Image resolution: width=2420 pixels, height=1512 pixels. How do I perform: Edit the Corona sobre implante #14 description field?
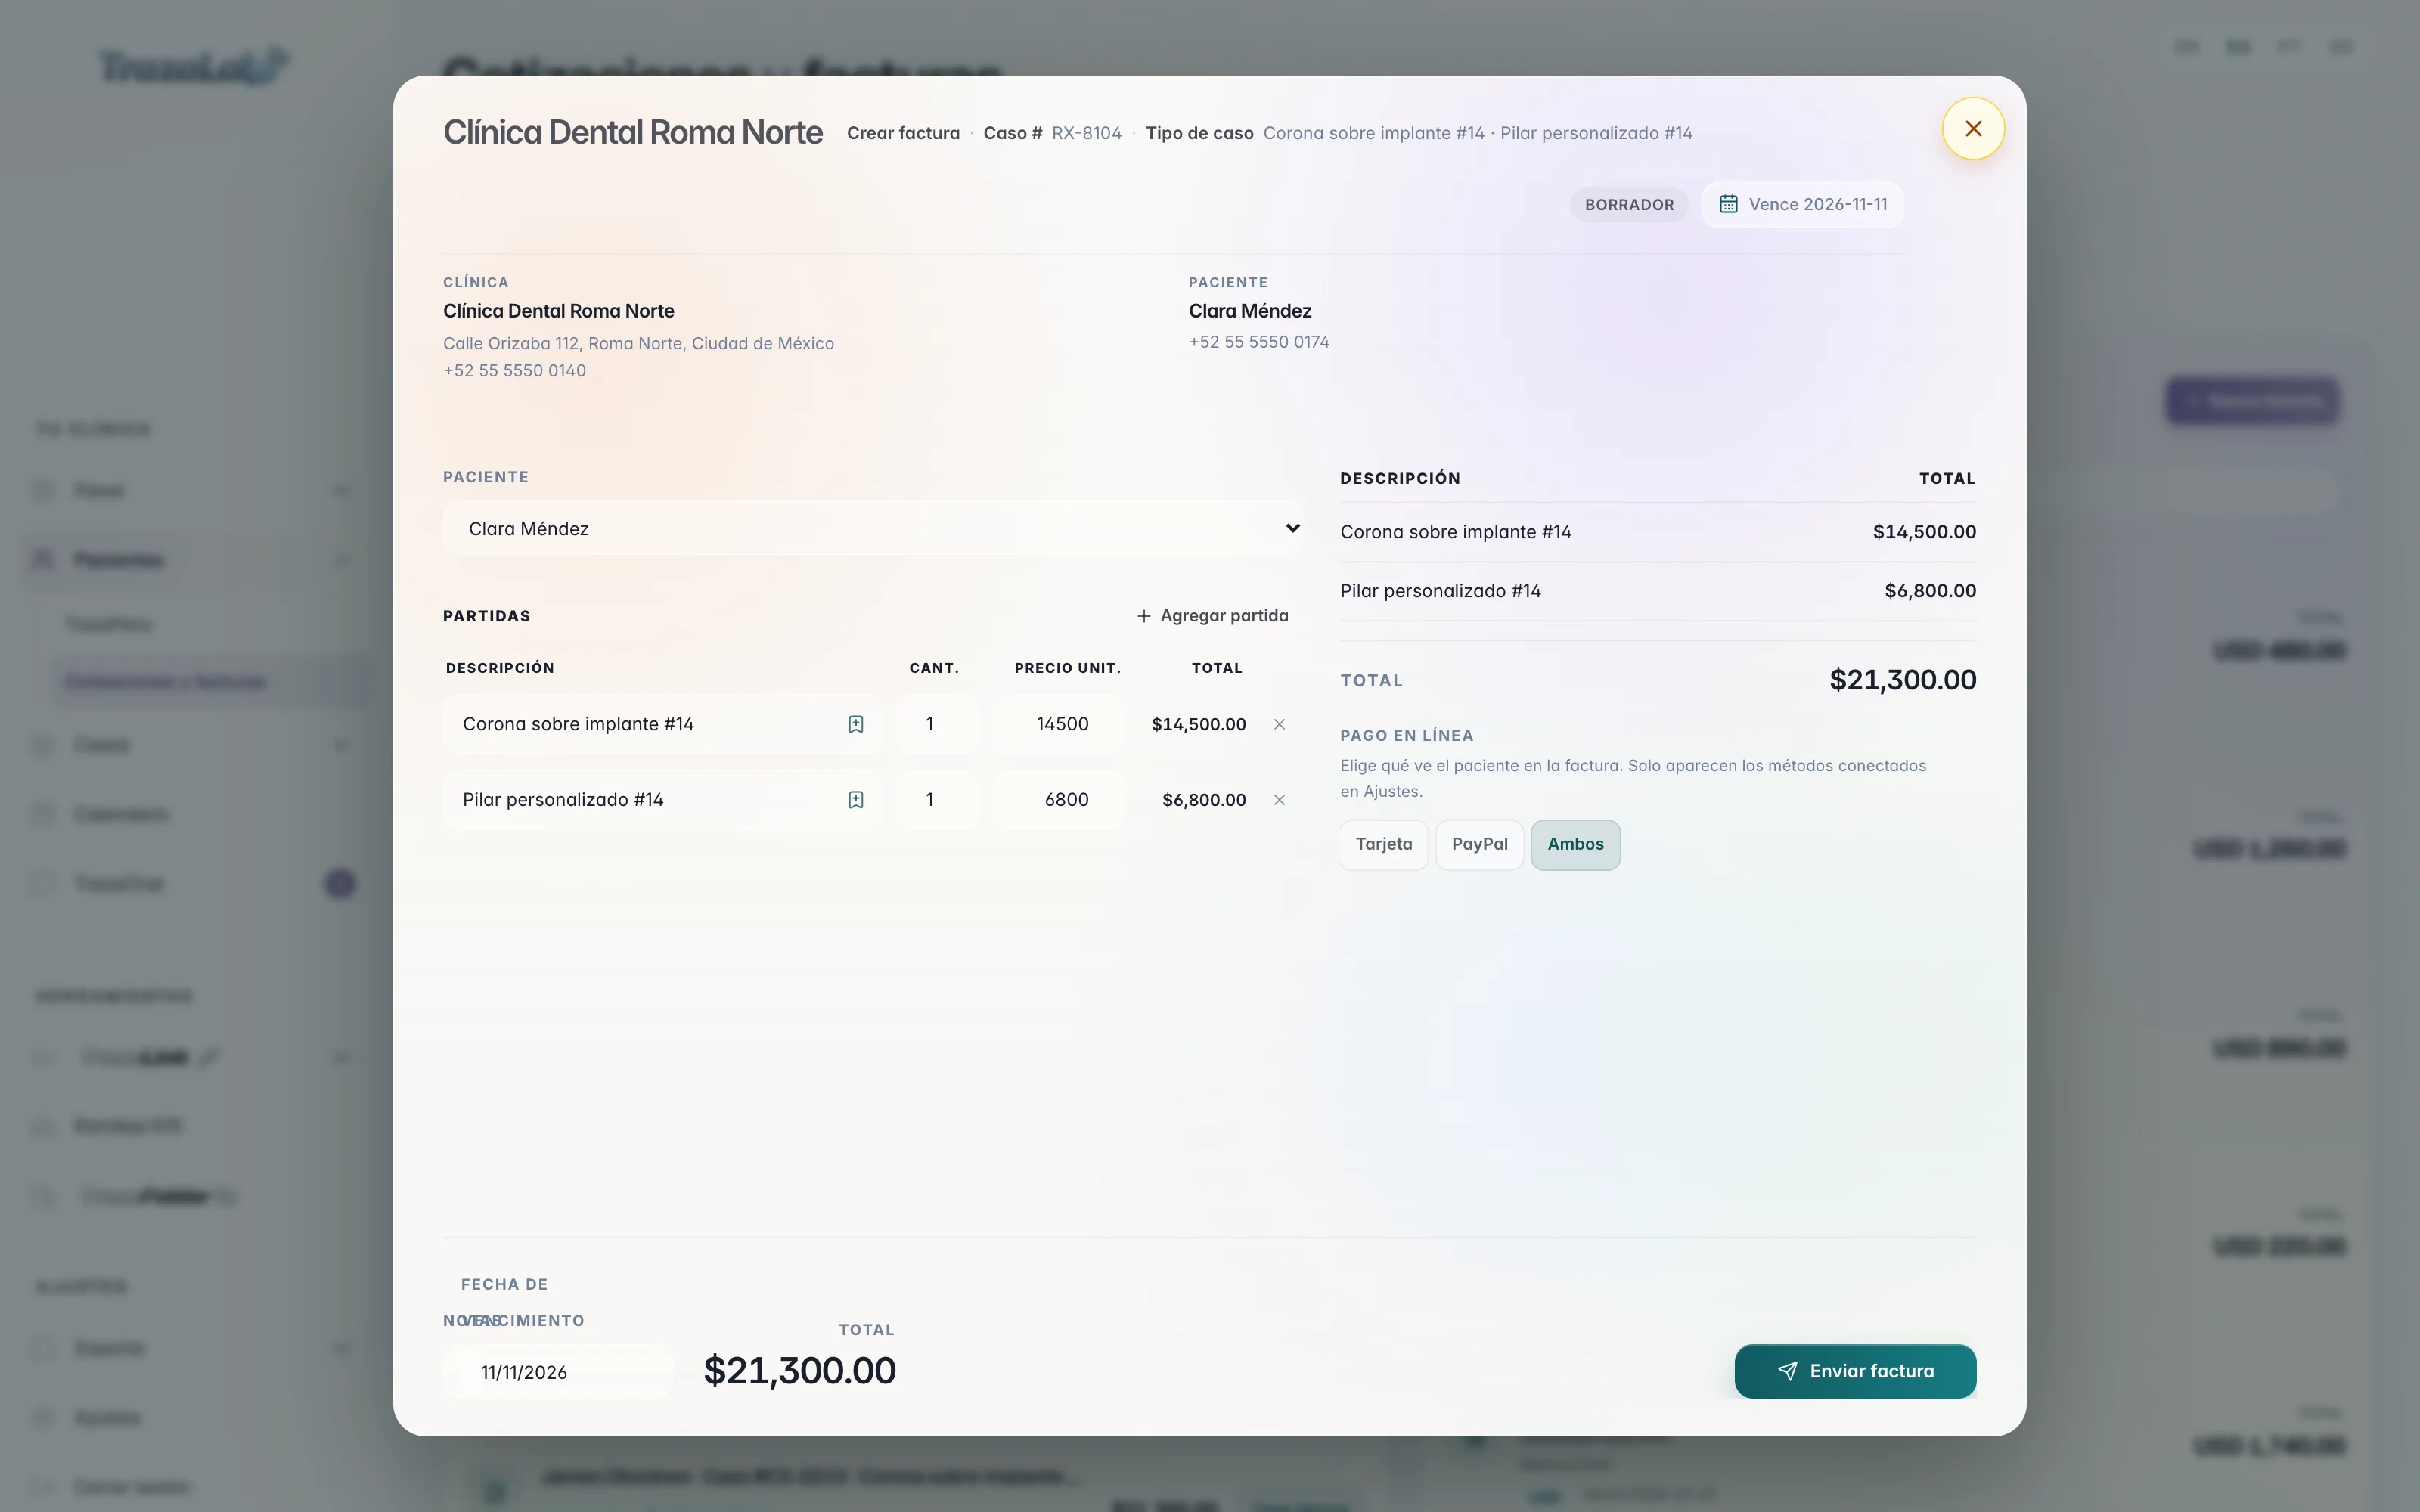click(x=662, y=724)
